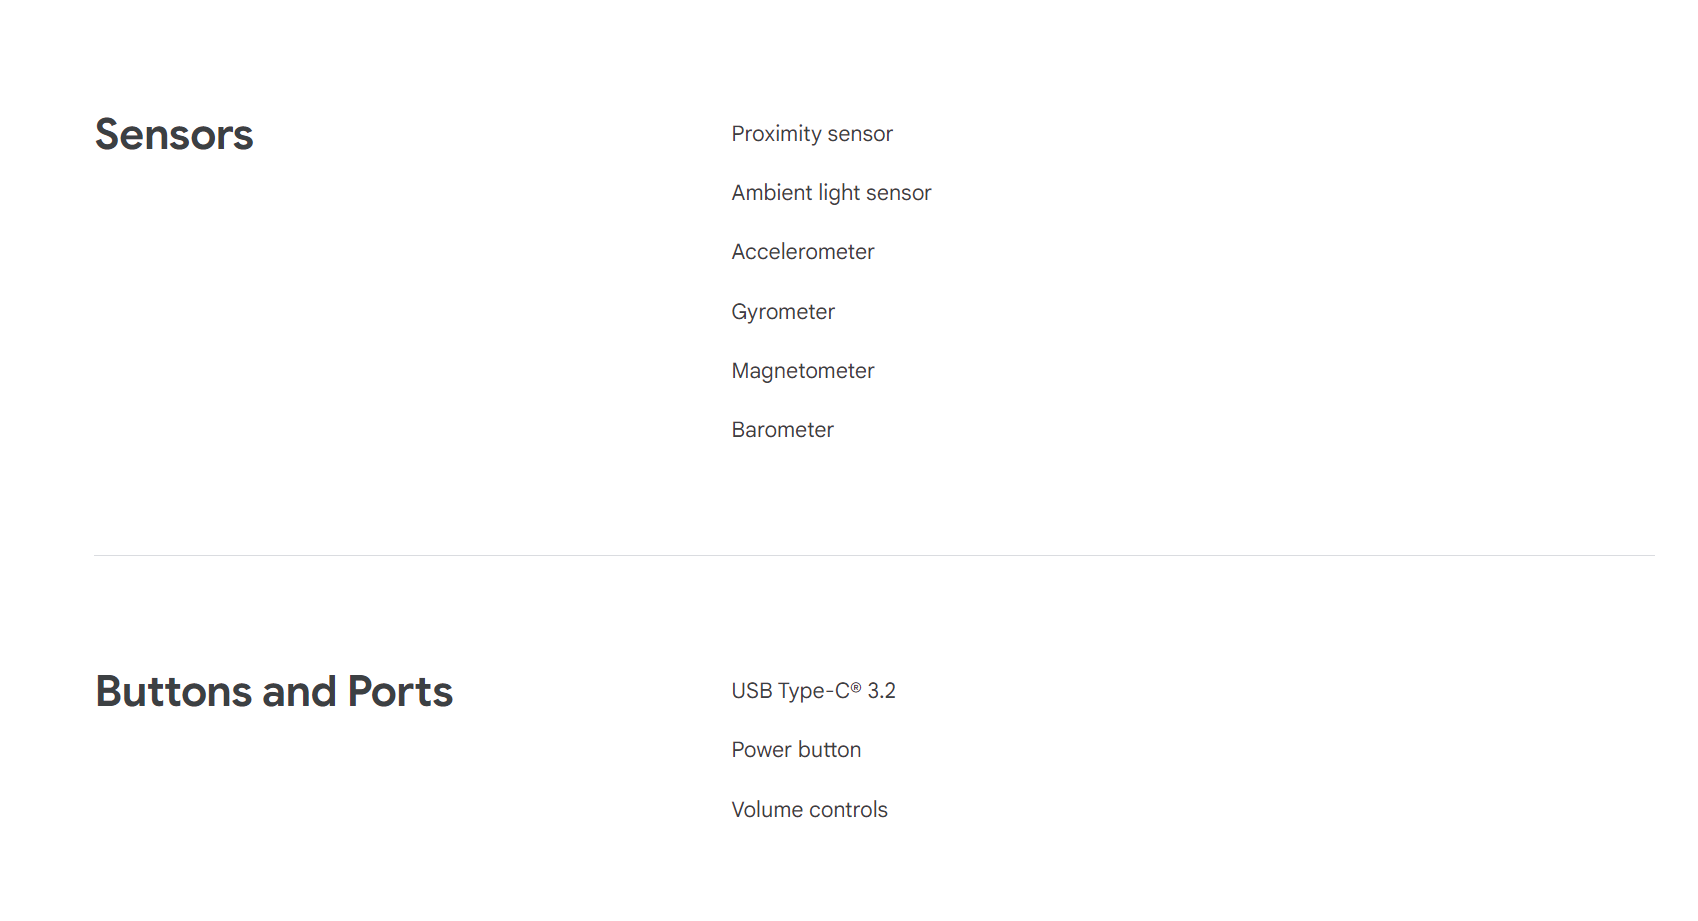This screenshot has width=1698, height=921.
Task: Click the horizontal divider between sections
Action: [874, 555]
